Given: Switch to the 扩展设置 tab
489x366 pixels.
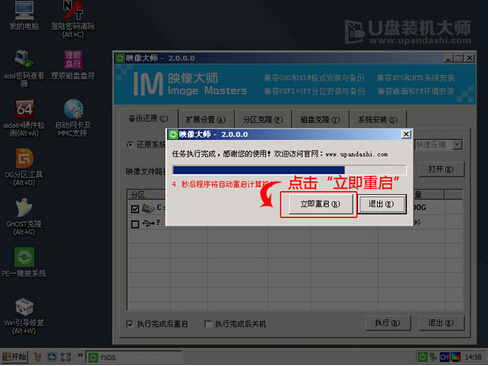Looking at the screenshot, I should [x=205, y=119].
